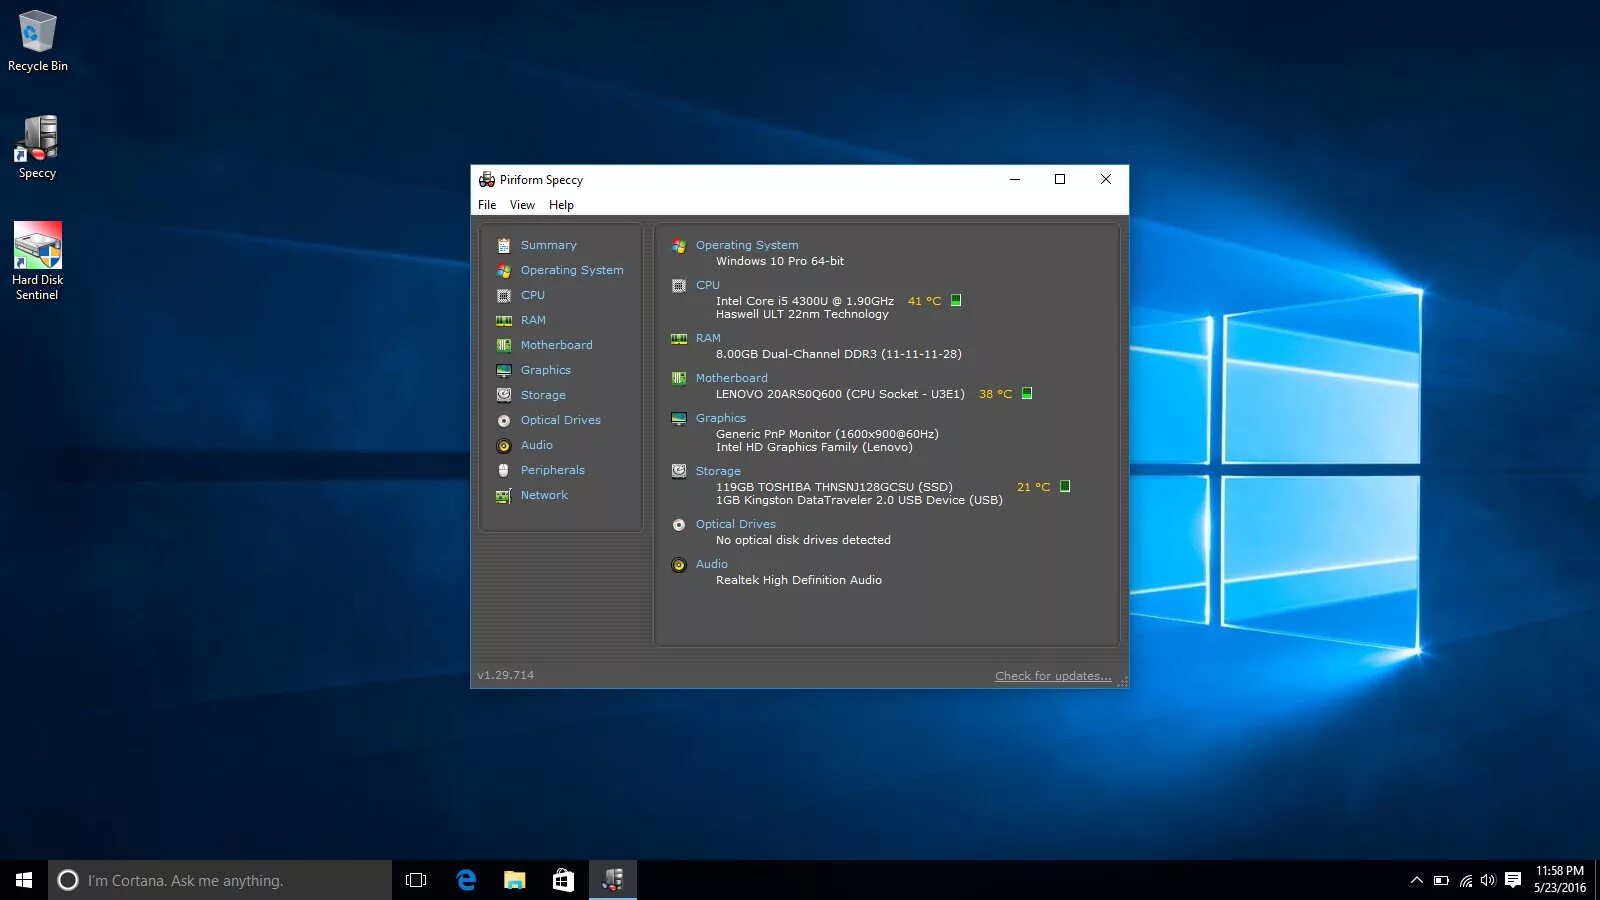This screenshot has width=1600, height=900.
Task: Show Motherboard details from the sidebar
Action: pos(556,345)
